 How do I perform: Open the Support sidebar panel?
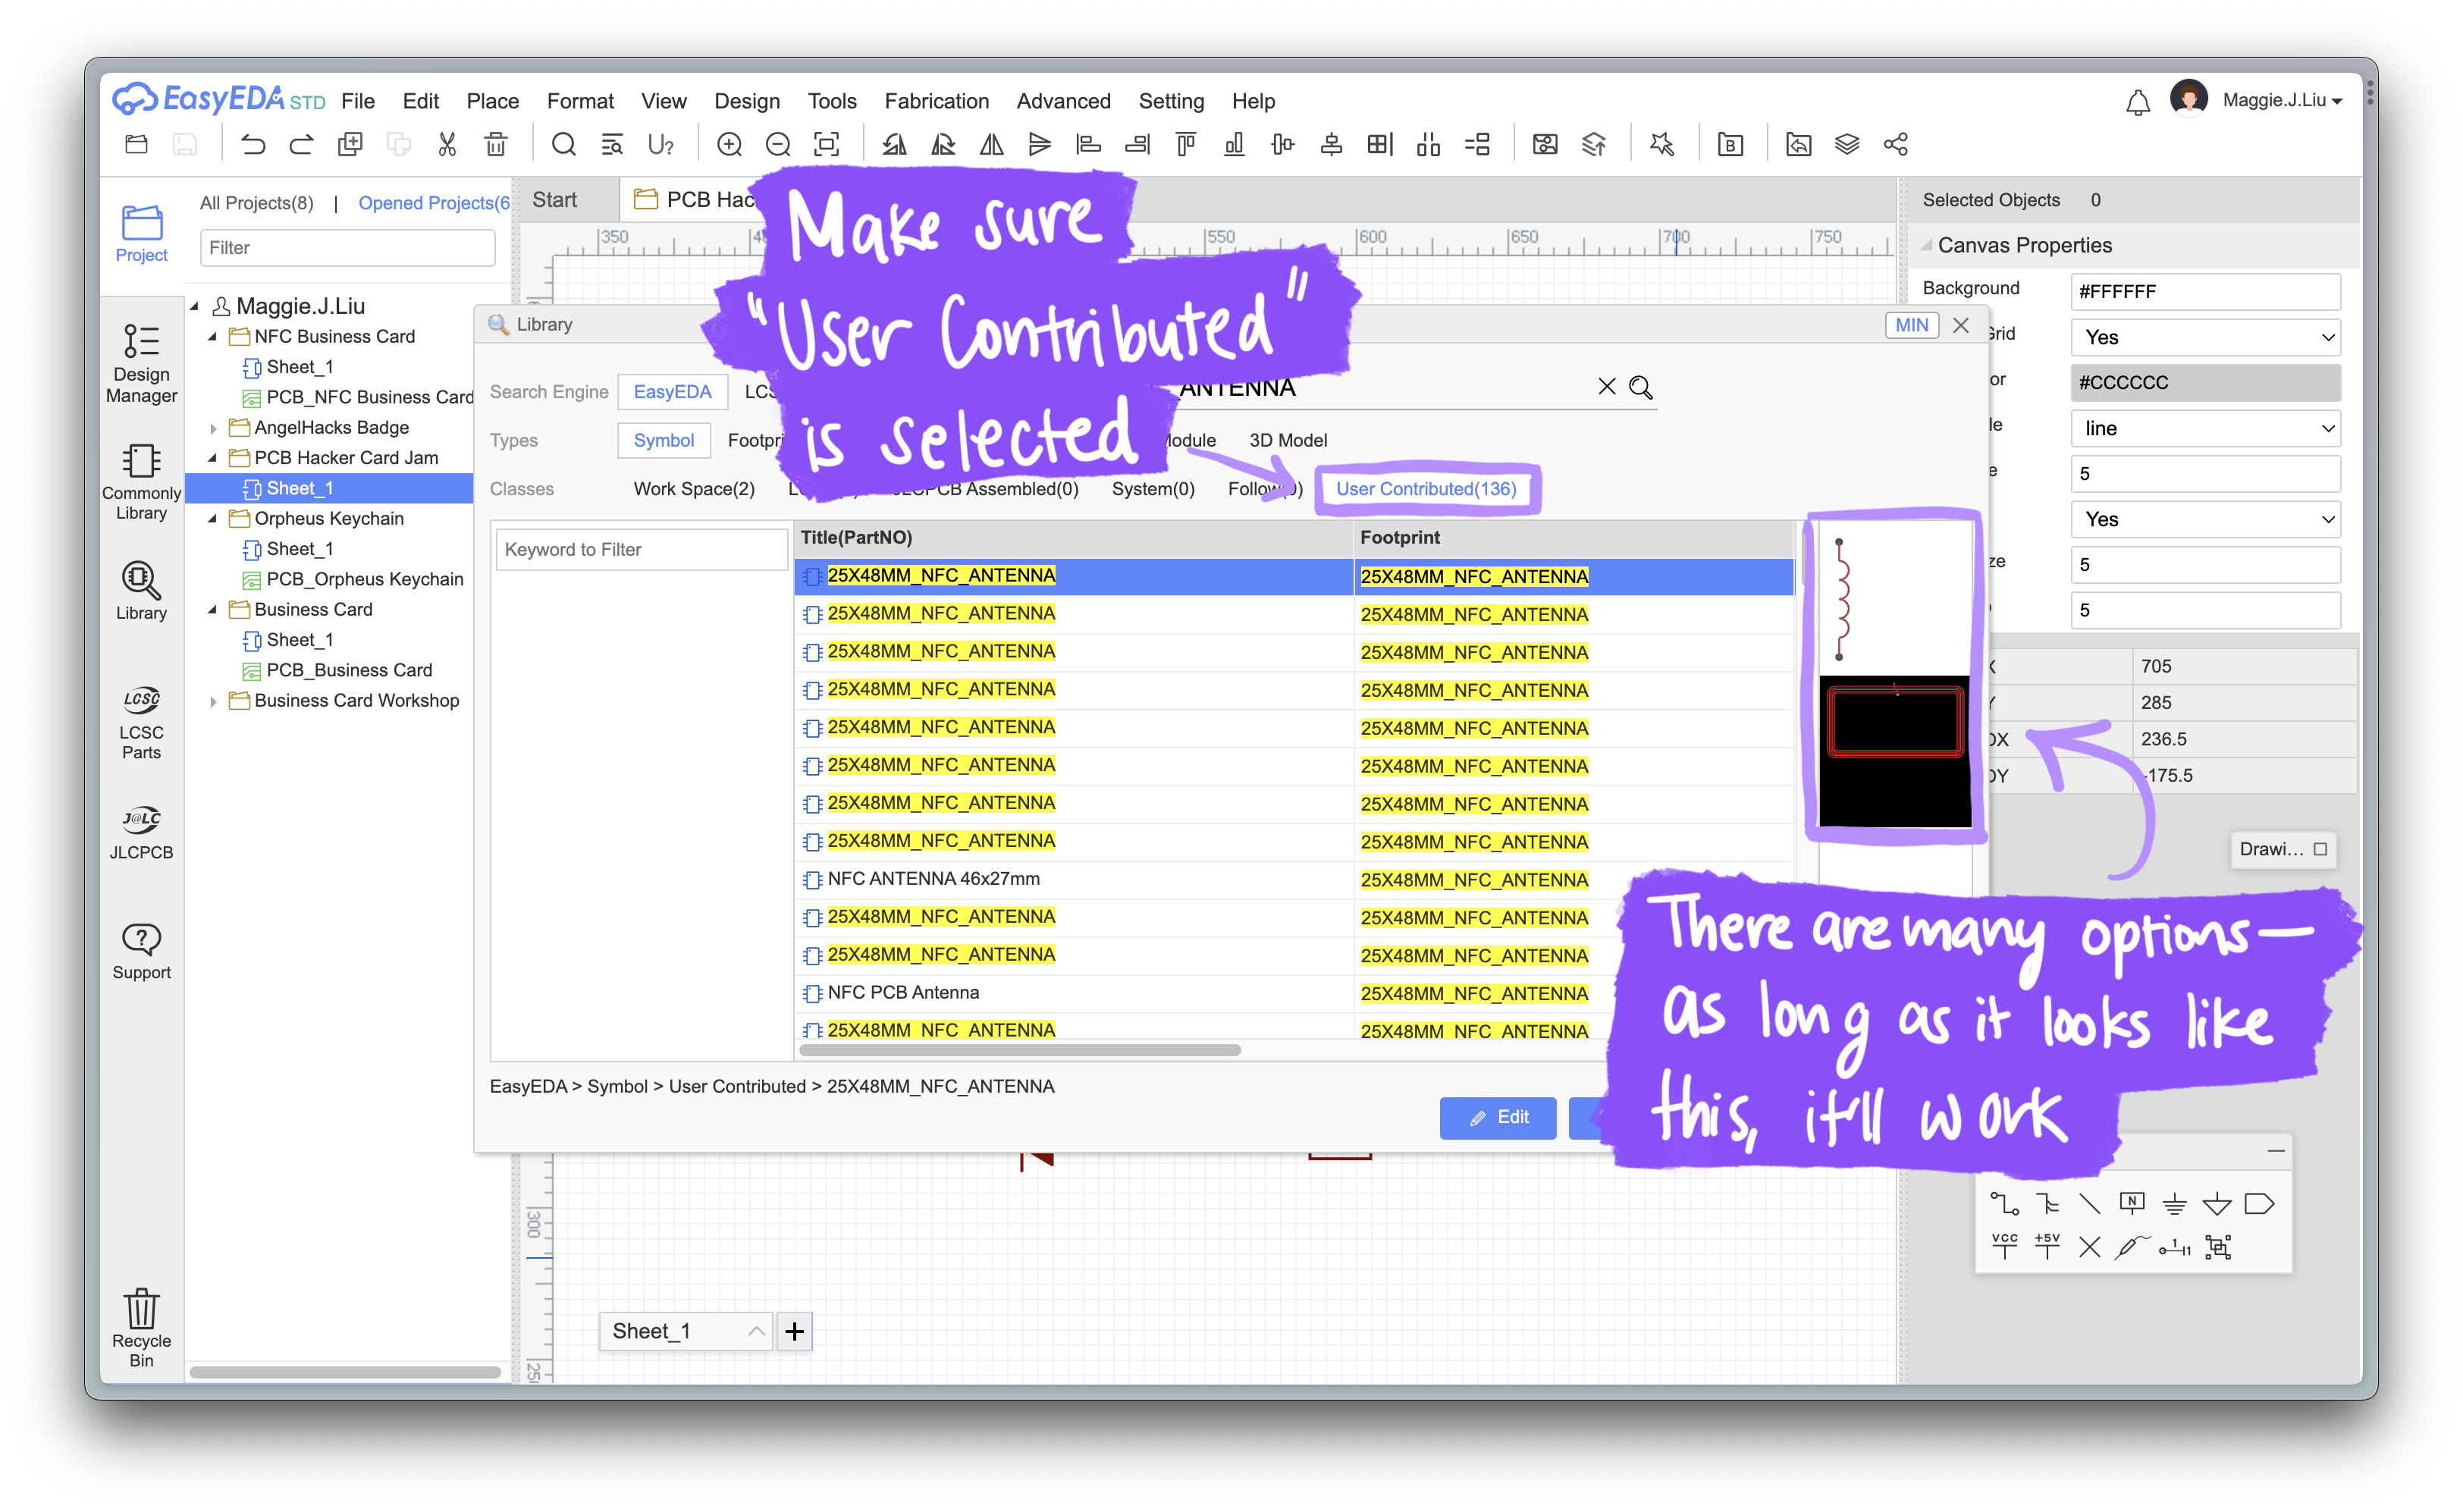[141, 951]
